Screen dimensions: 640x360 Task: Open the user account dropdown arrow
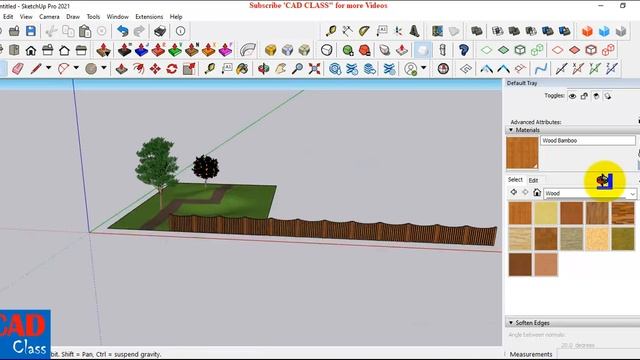[423, 68]
